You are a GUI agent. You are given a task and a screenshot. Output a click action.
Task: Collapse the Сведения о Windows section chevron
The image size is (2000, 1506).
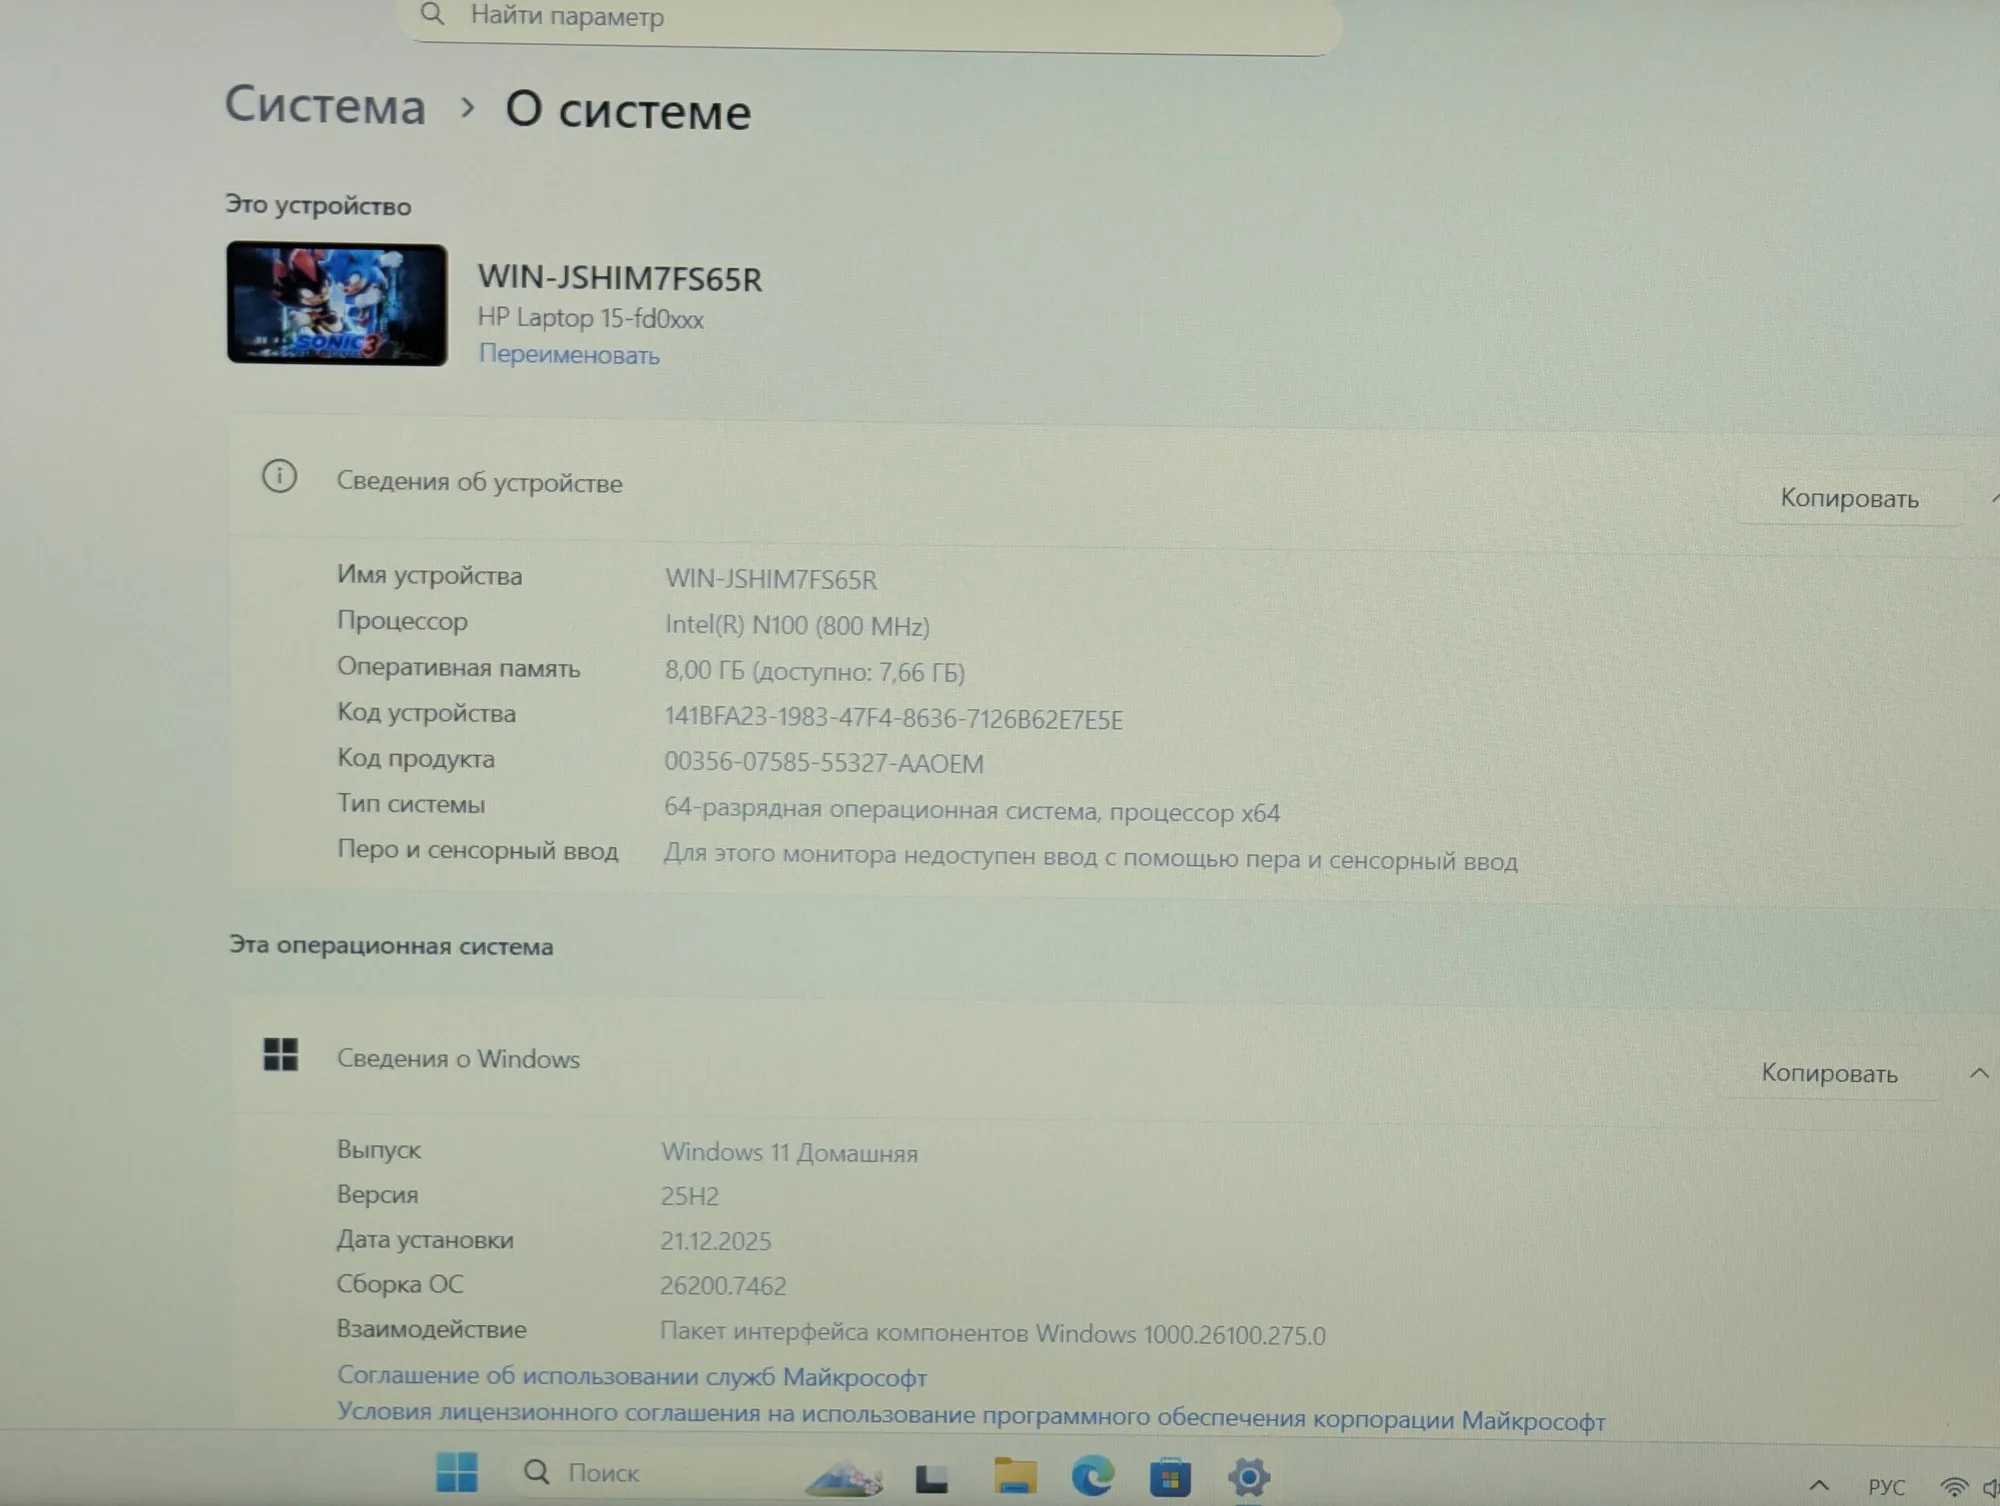click(1978, 1073)
